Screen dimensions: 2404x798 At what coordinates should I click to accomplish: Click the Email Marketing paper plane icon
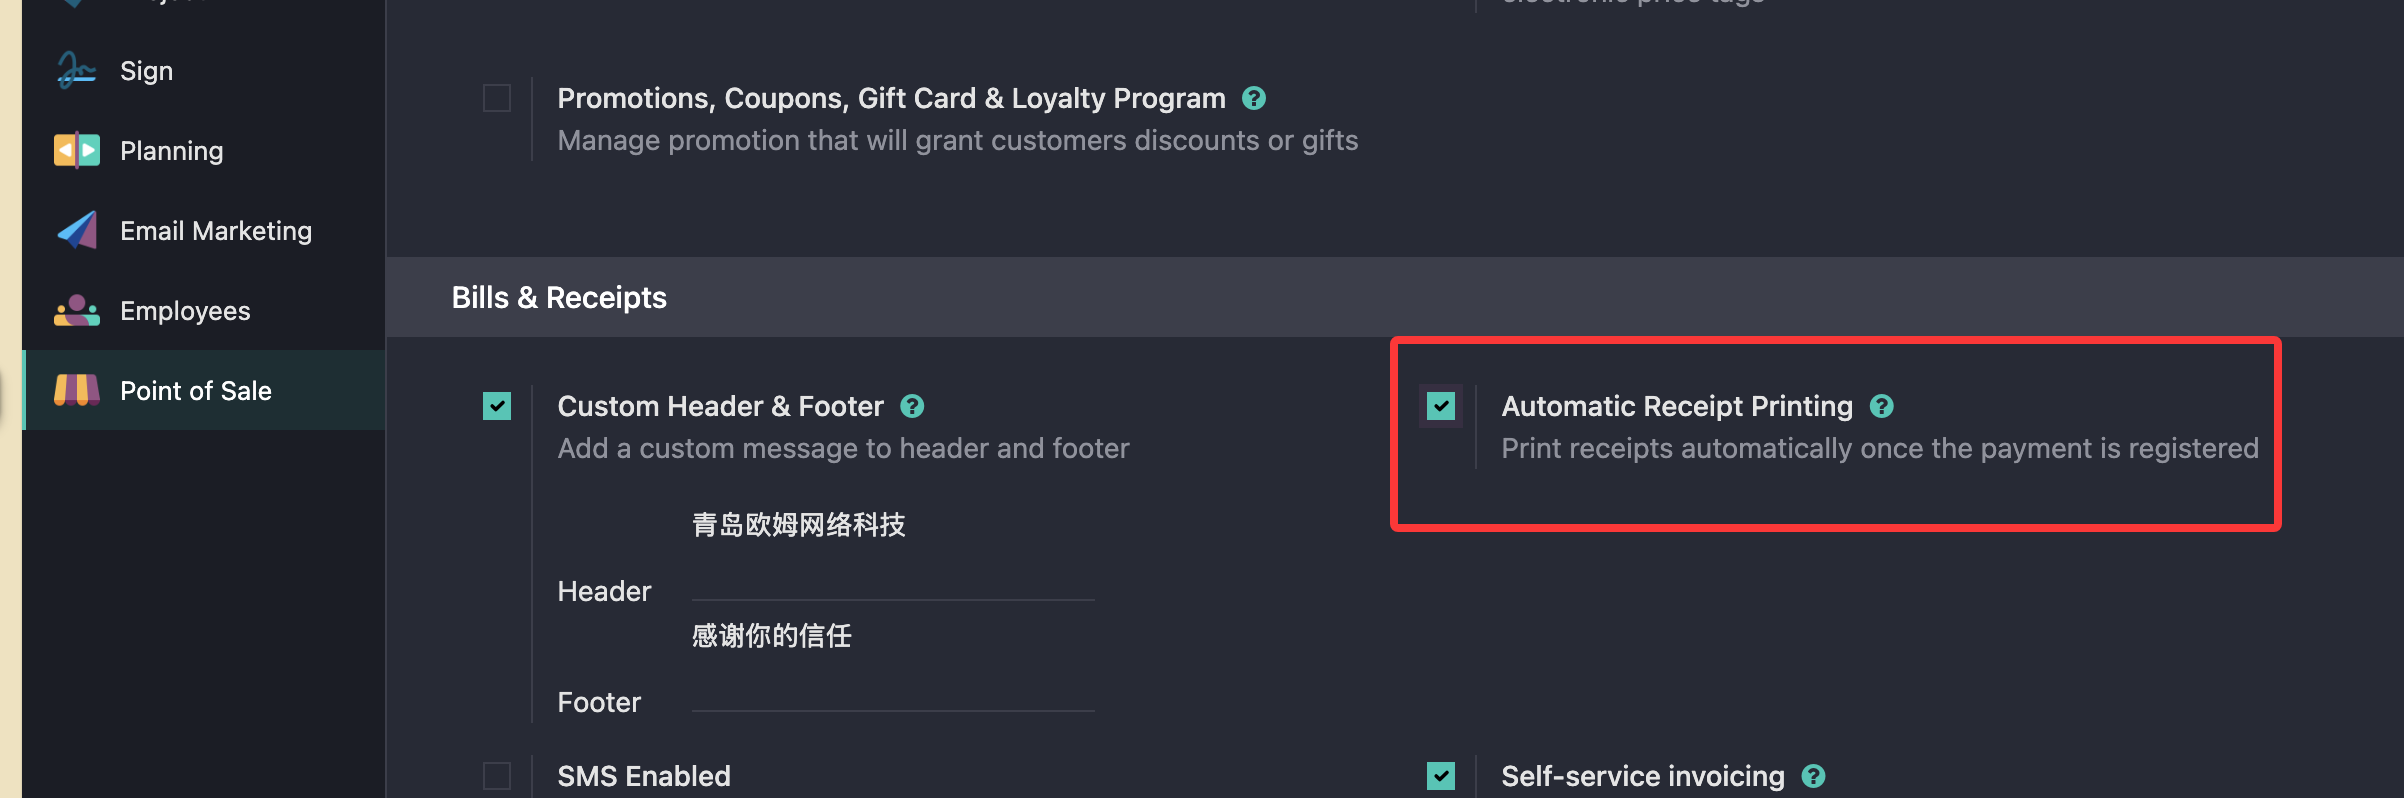coord(76,231)
